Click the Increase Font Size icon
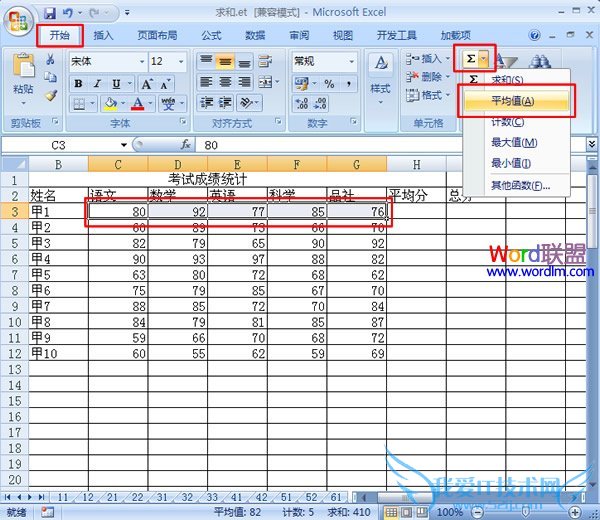600x520 pixels. click(x=147, y=84)
